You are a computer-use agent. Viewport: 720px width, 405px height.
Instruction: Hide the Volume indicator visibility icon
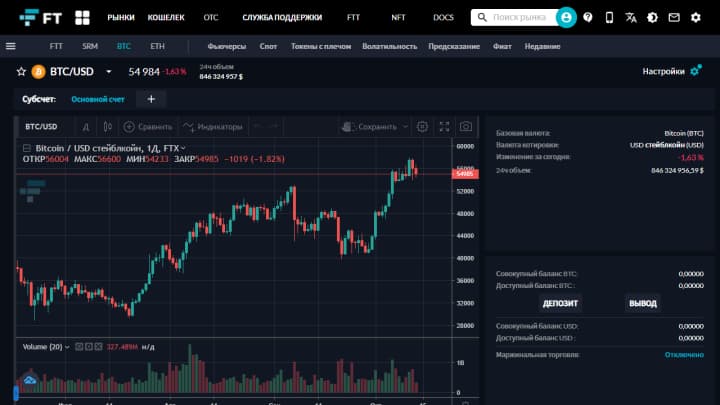coord(79,347)
